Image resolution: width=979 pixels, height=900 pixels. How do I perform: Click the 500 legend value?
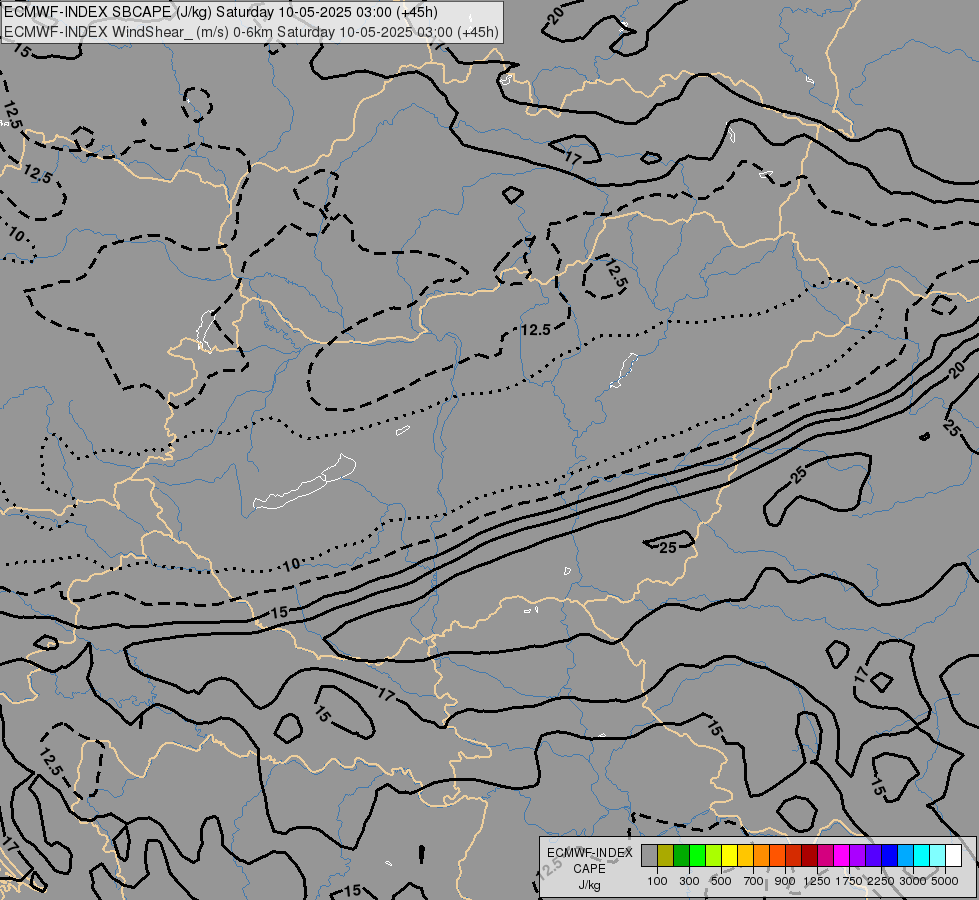pyautogui.click(x=721, y=881)
